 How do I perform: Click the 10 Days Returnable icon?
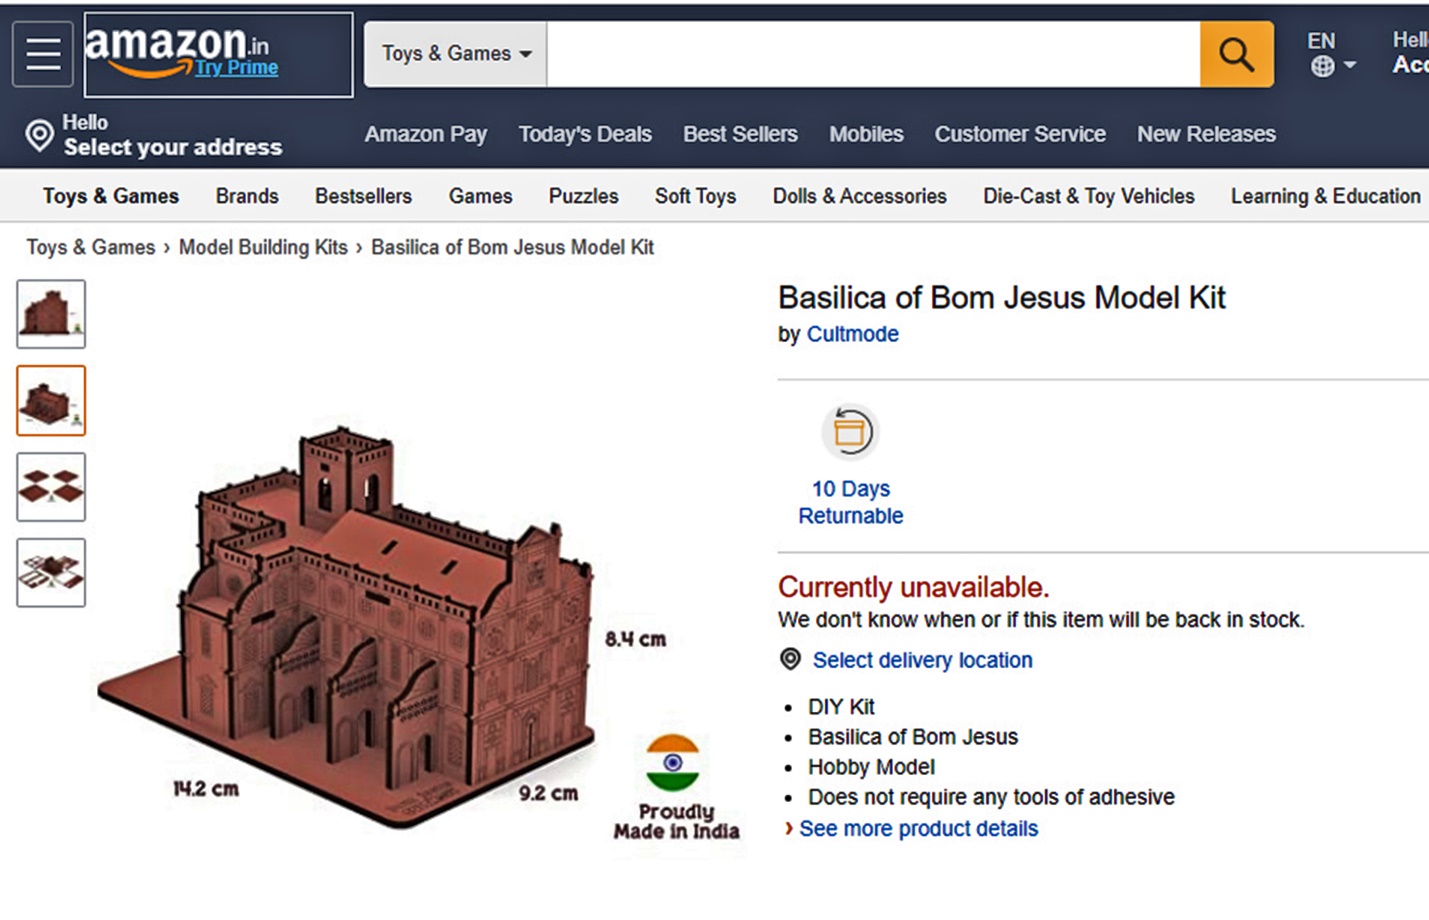[x=850, y=432]
